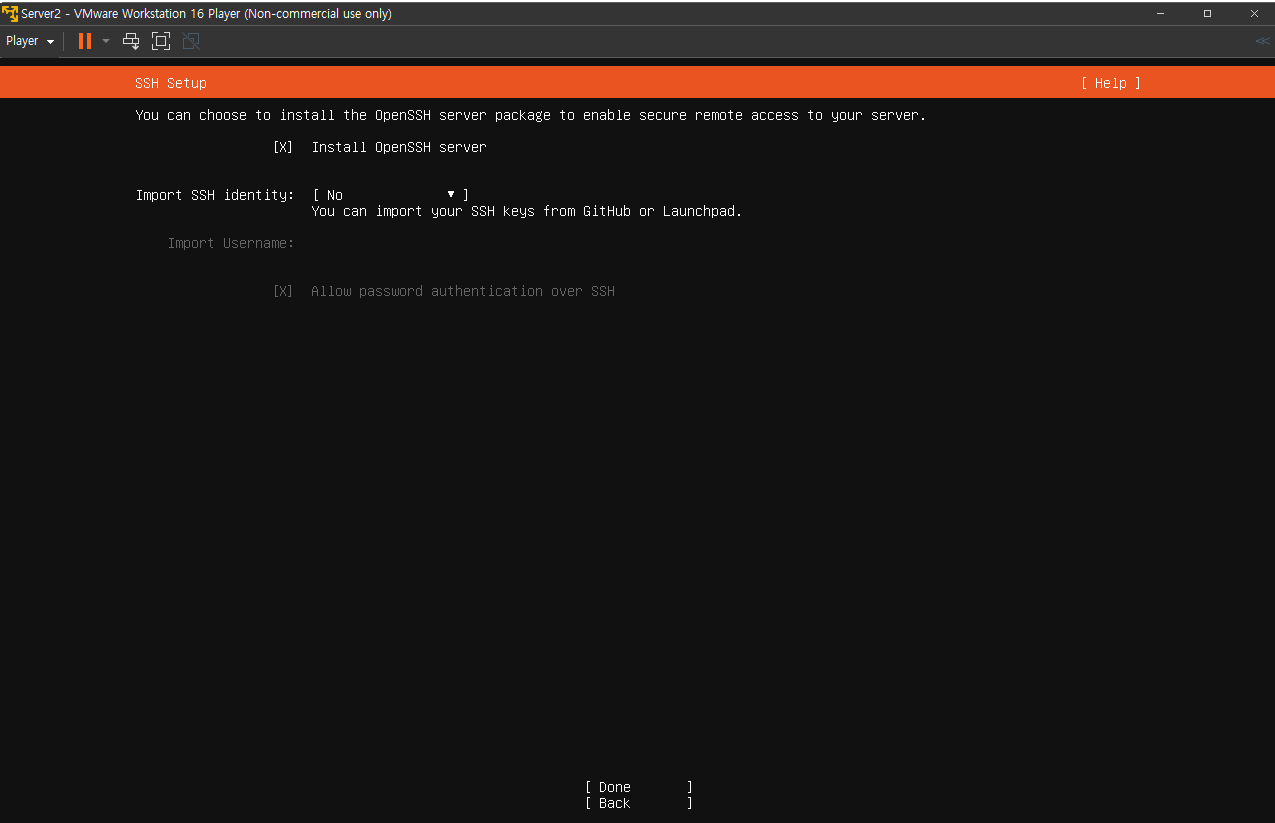Go Back to previous installer screen
1275x823 pixels.
pos(639,803)
